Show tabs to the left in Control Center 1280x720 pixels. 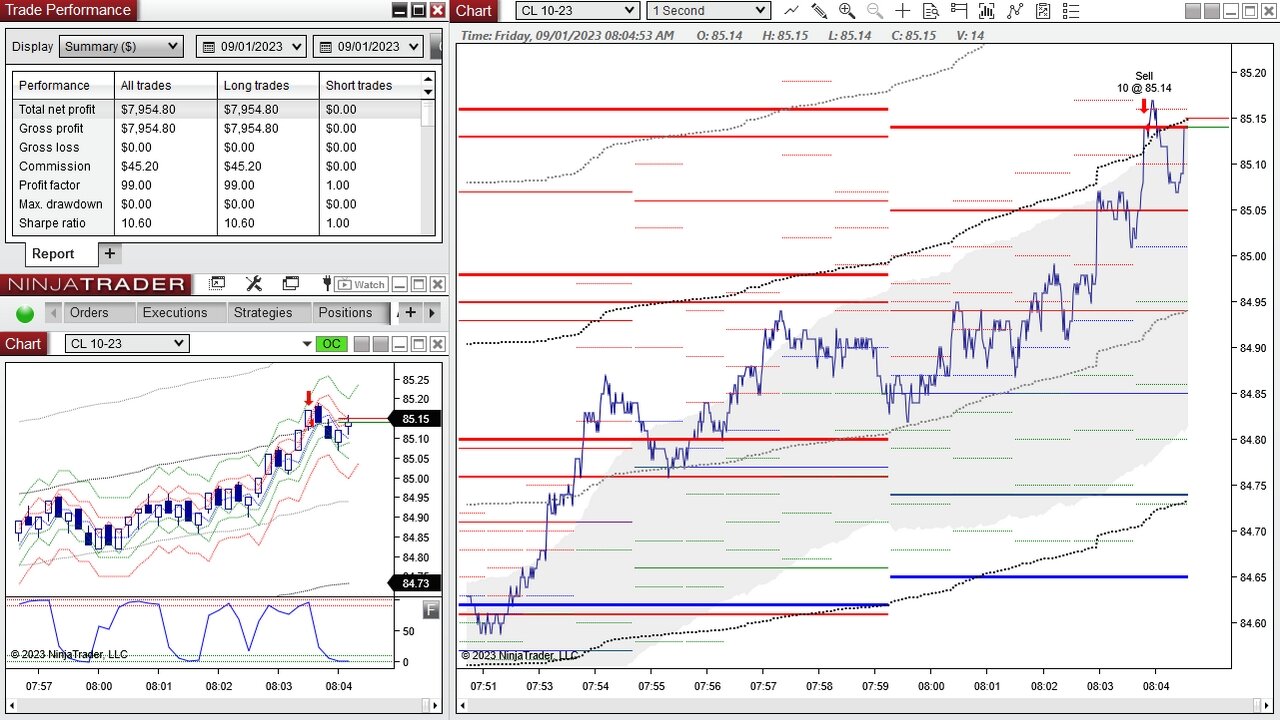coord(53,313)
